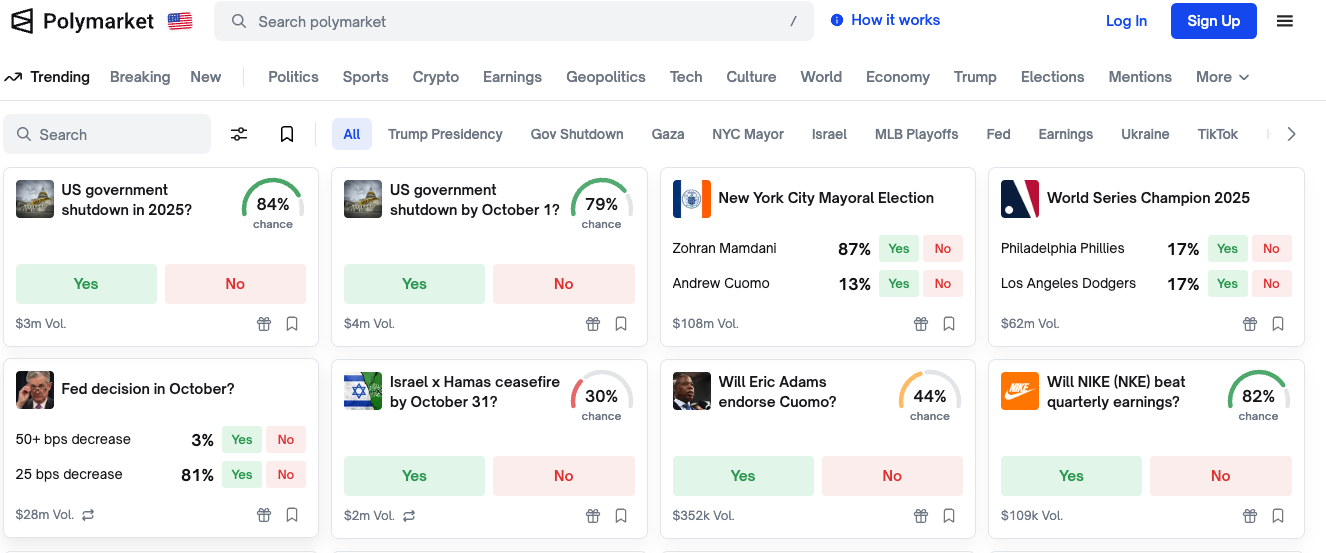This screenshot has width=1326, height=553.
Task: Bookmark the US government shutdown in 2025 market
Action: (x=292, y=323)
